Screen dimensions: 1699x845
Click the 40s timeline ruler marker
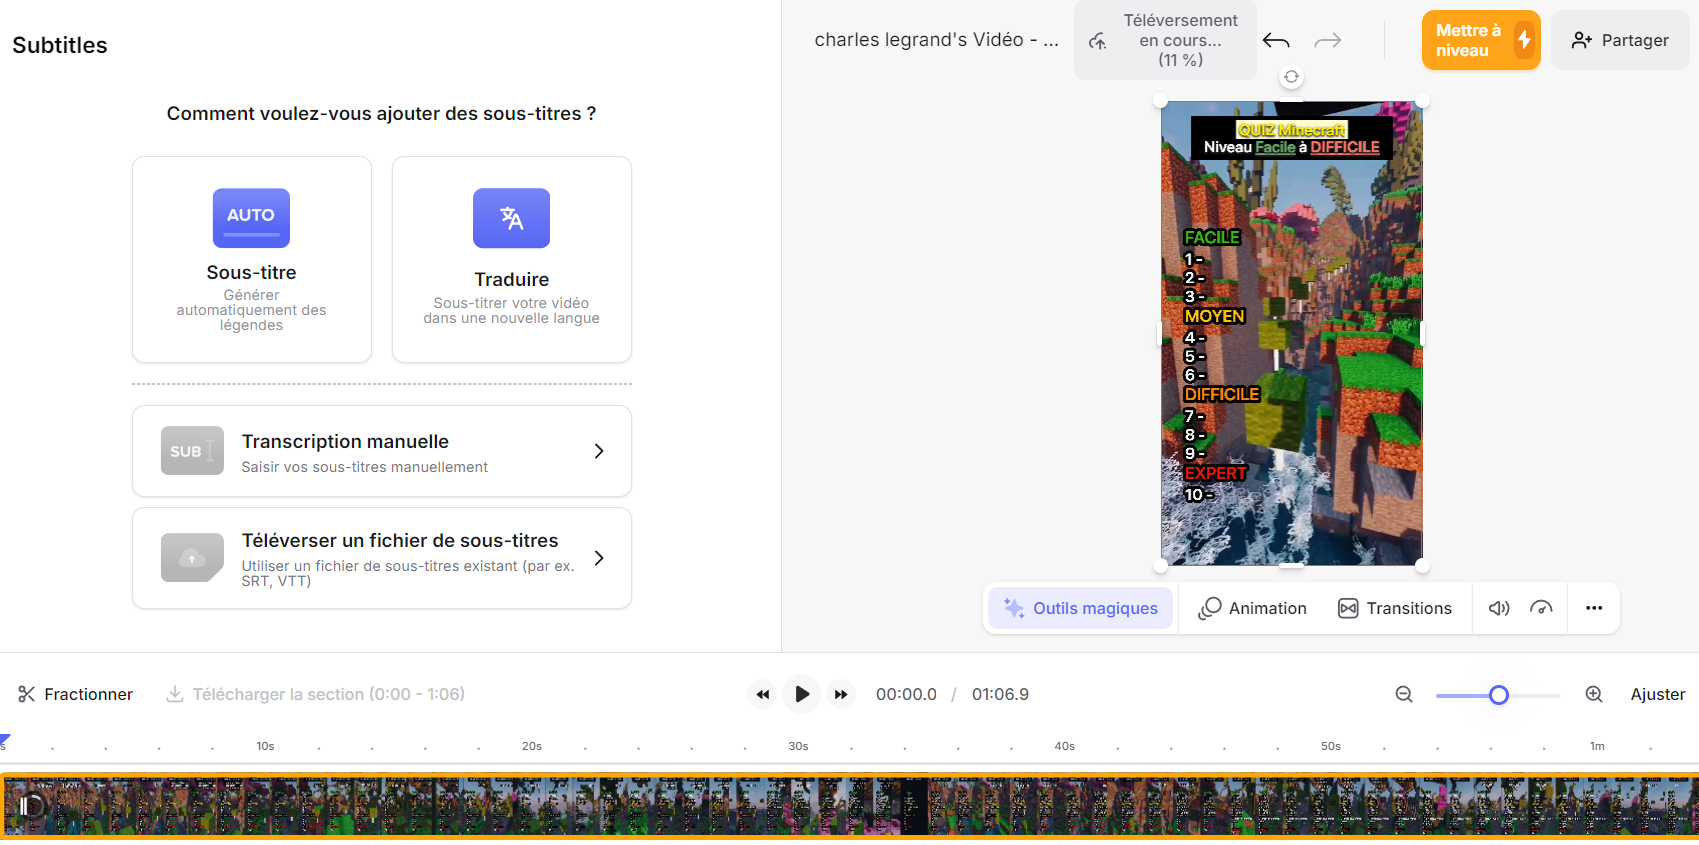tap(1064, 746)
